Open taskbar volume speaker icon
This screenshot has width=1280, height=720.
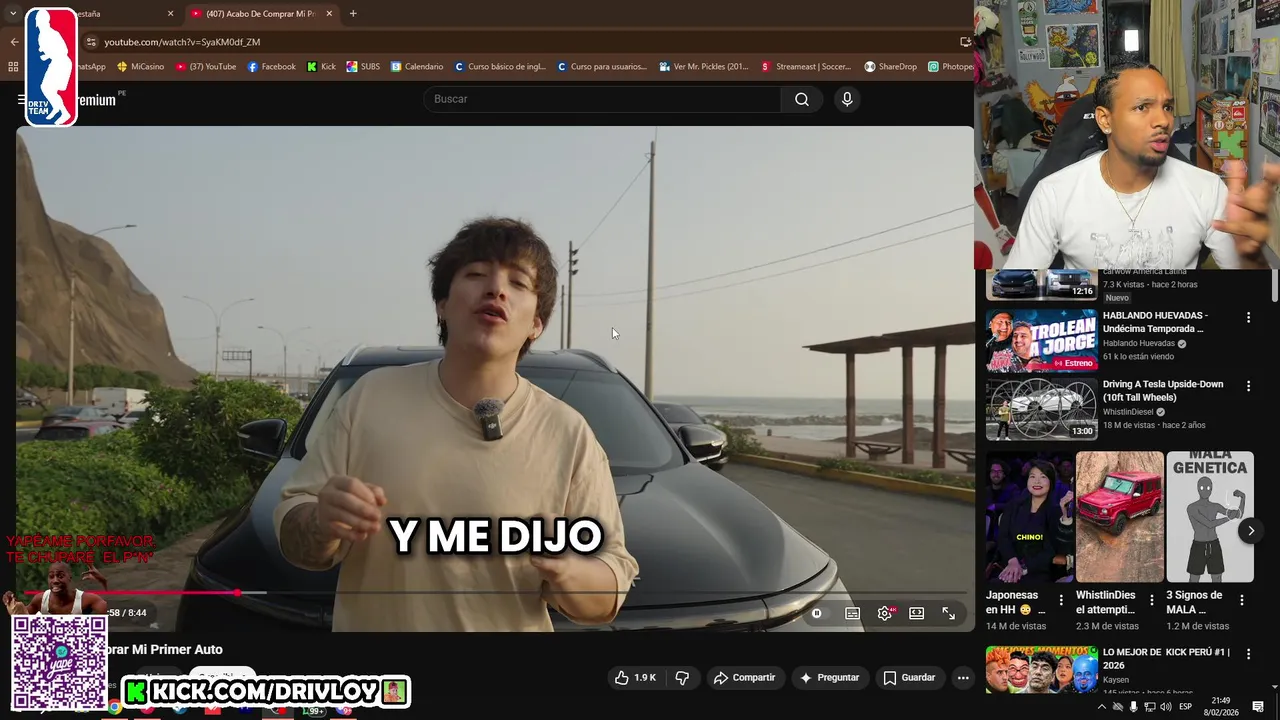point(1165,707)
